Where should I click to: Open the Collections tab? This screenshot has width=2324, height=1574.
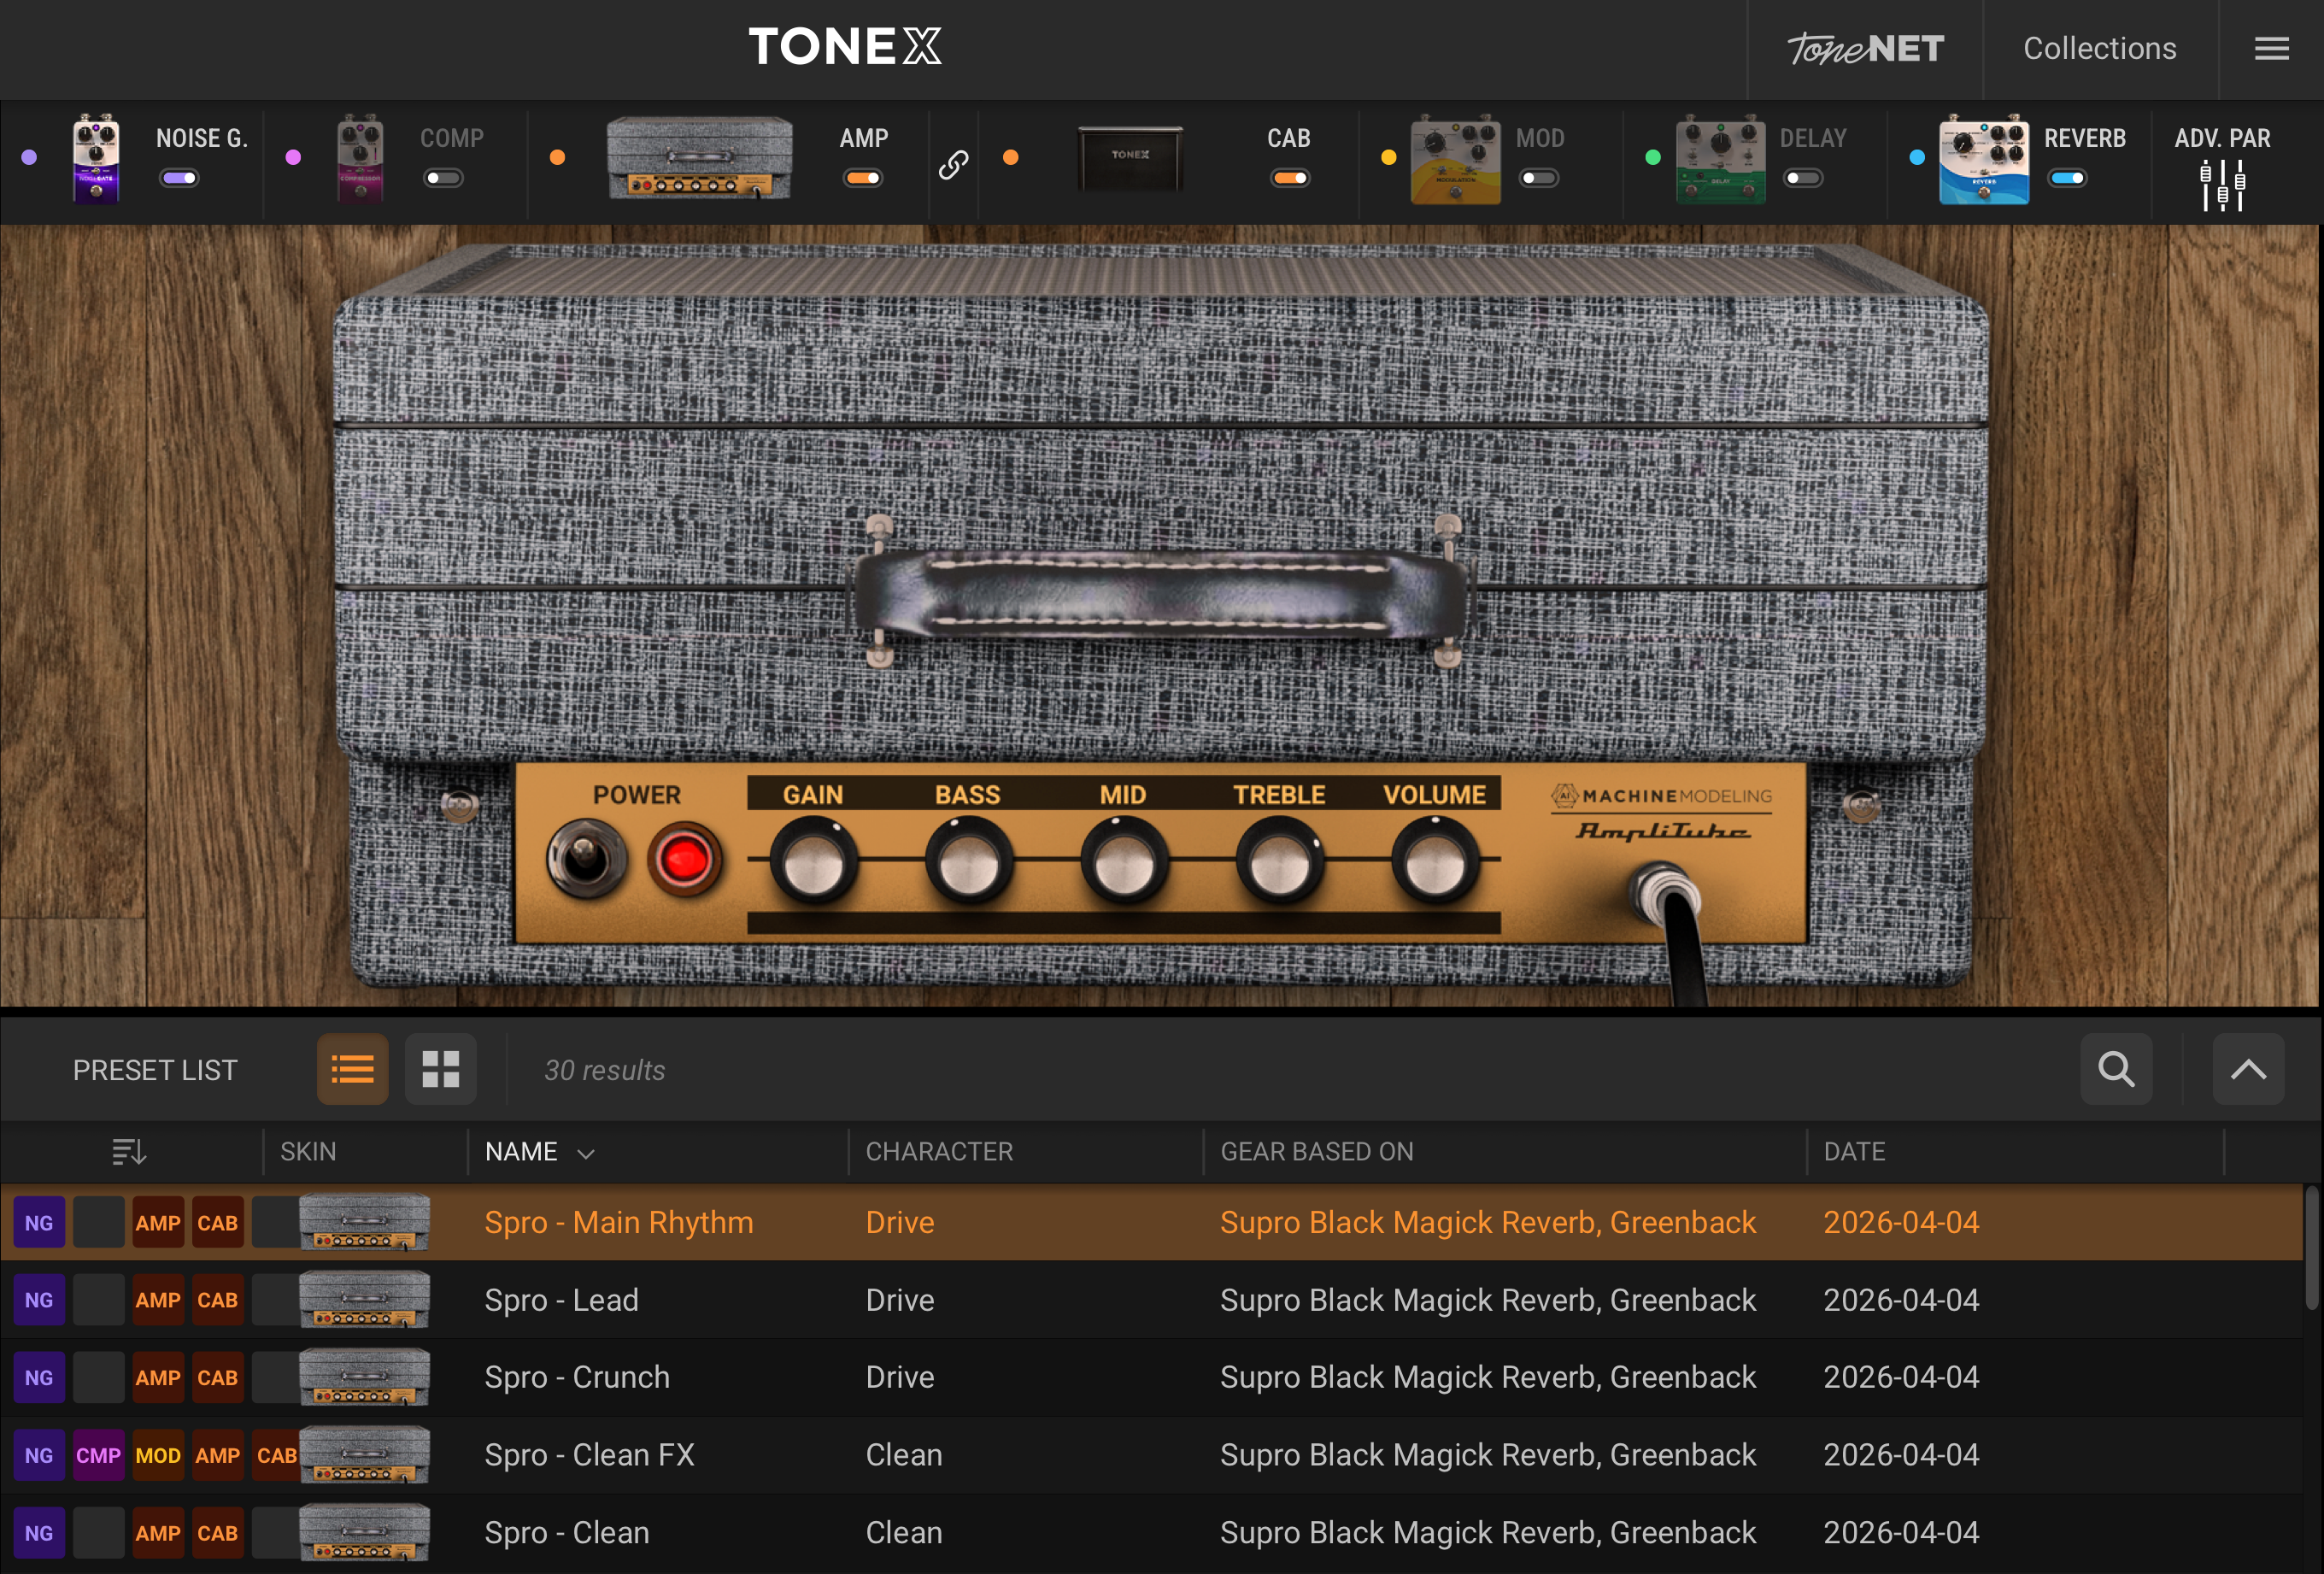(x=2100, y=48)
